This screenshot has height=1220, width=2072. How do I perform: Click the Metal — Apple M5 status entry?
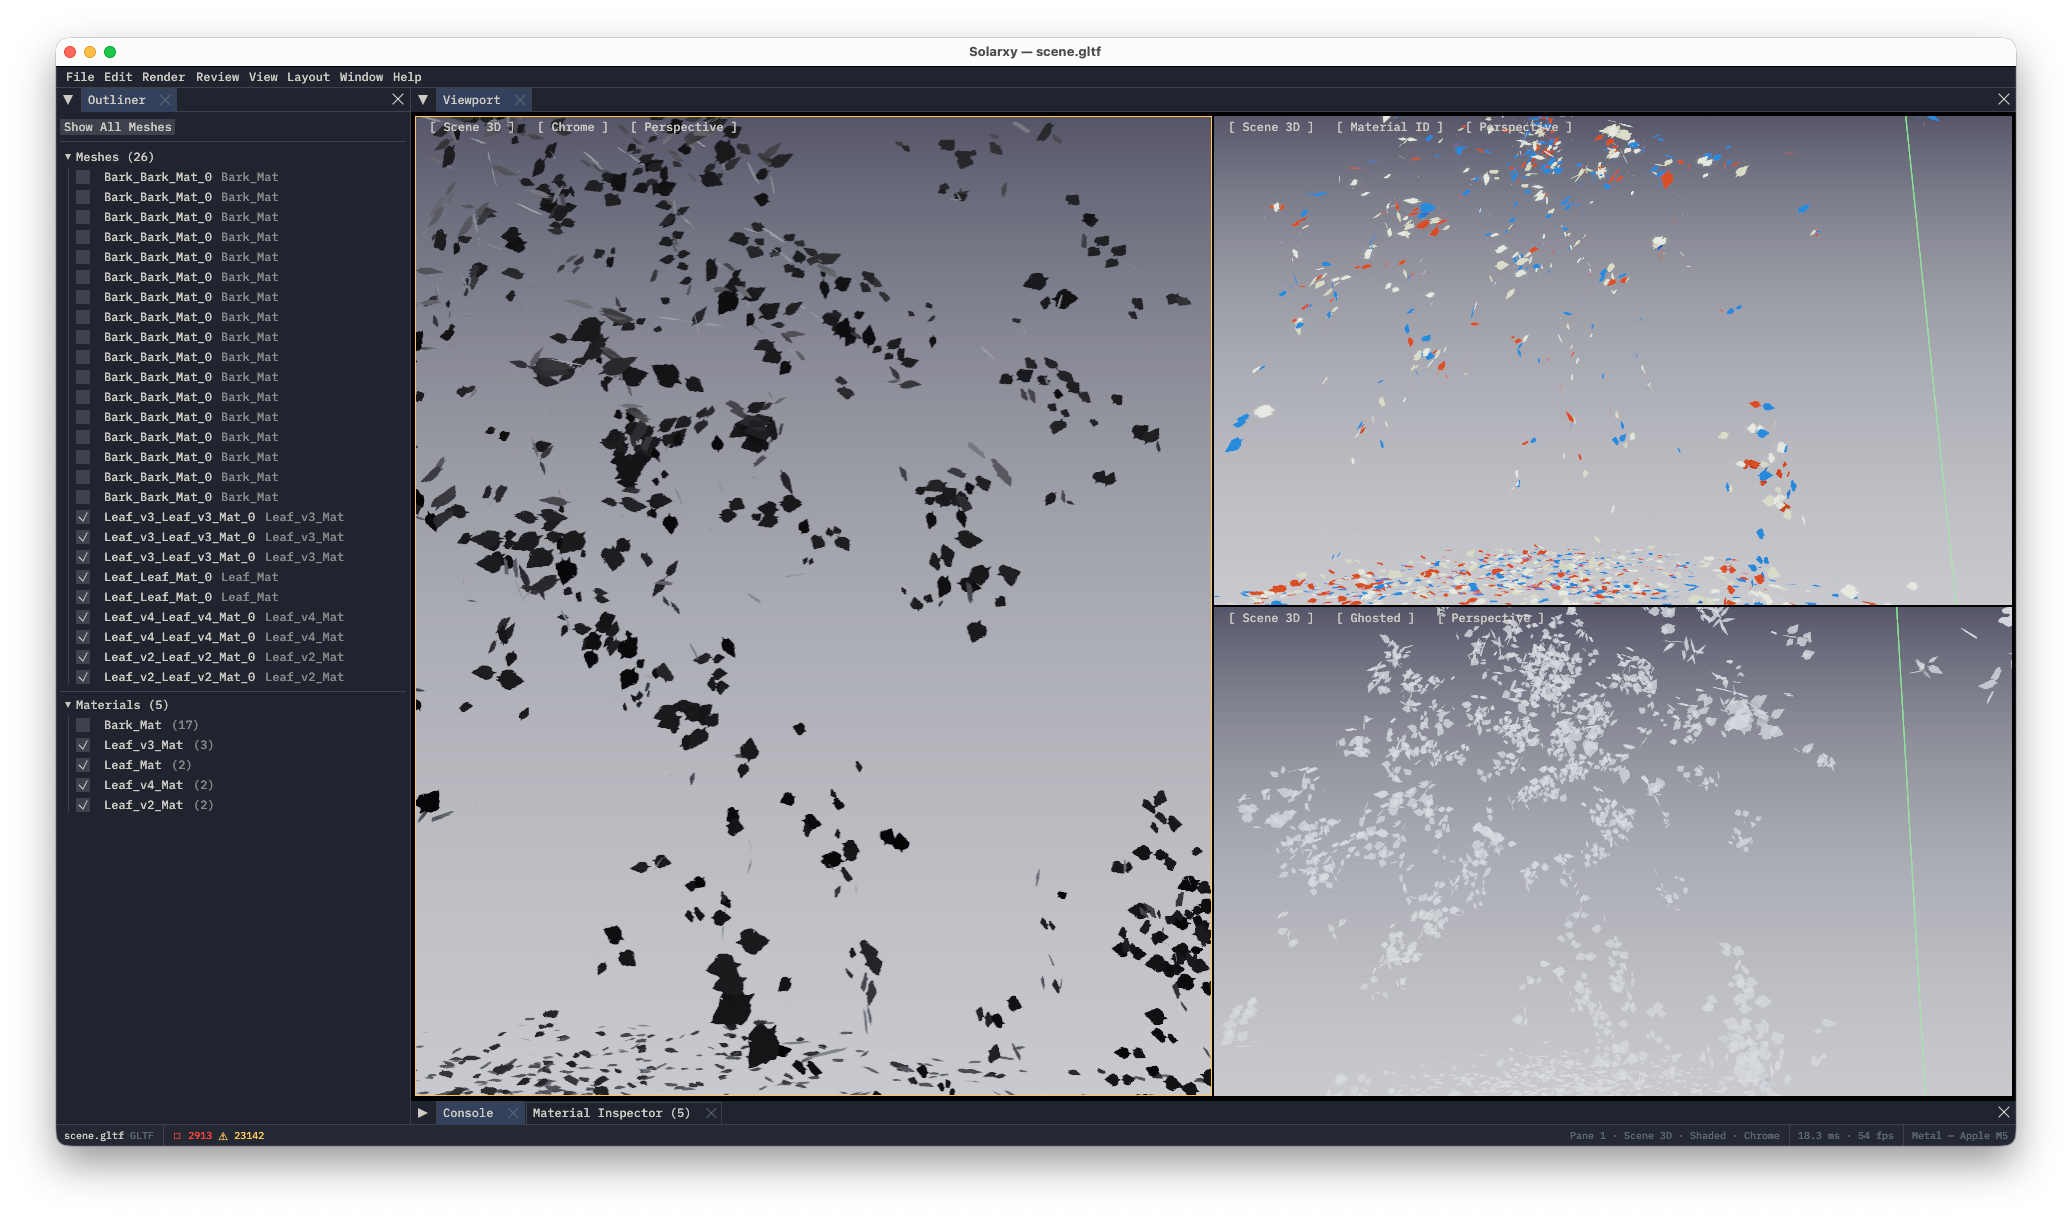click(1959, 1136)
